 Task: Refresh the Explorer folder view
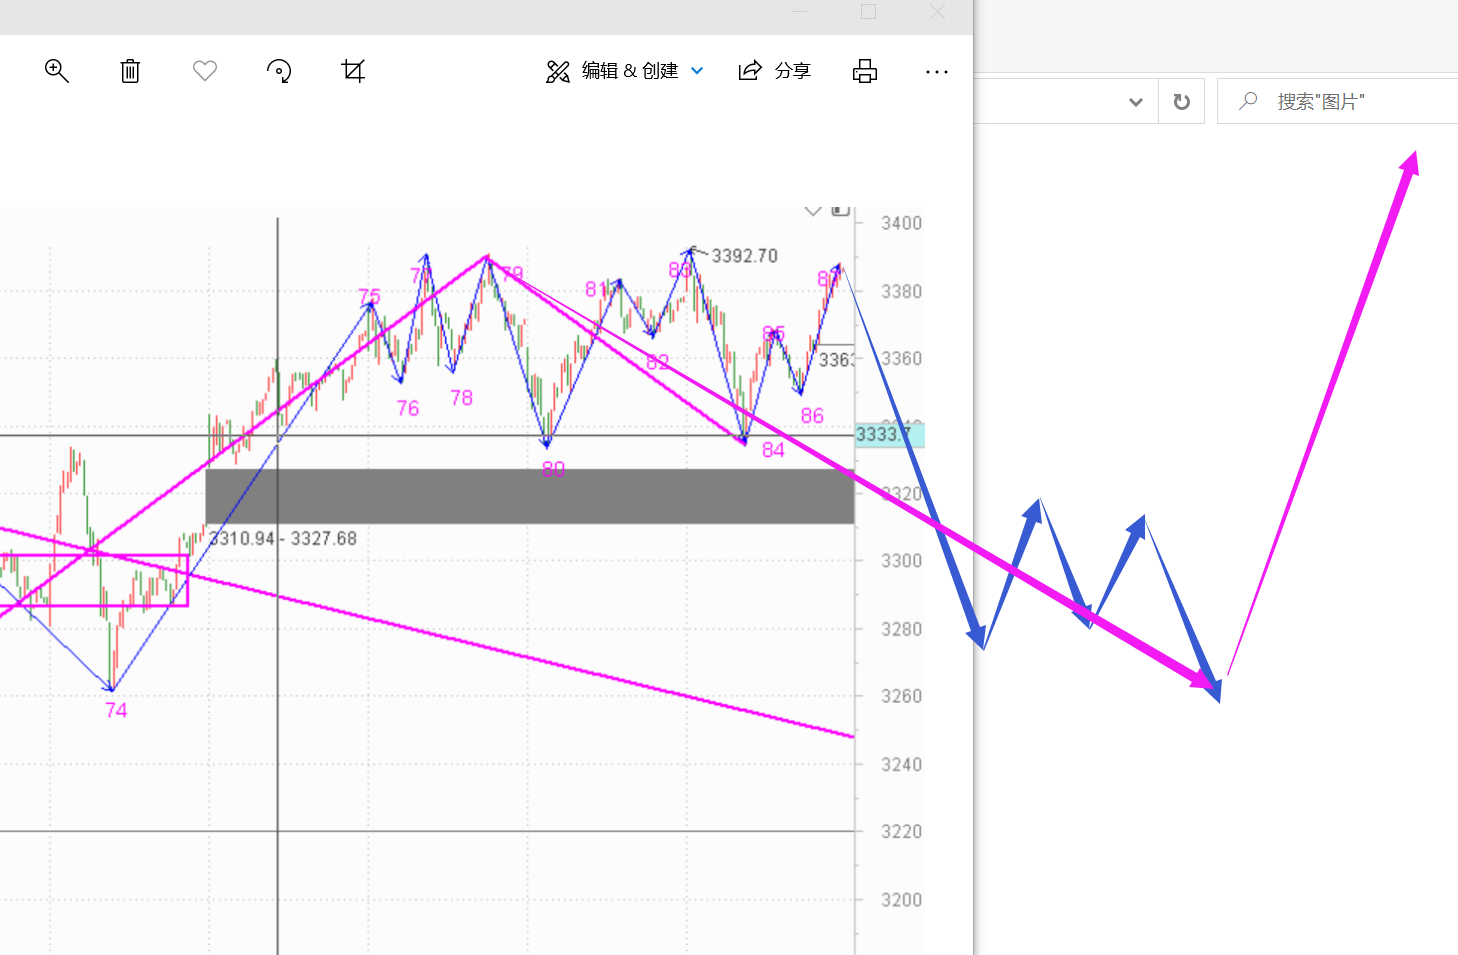tap(1182, 102)
